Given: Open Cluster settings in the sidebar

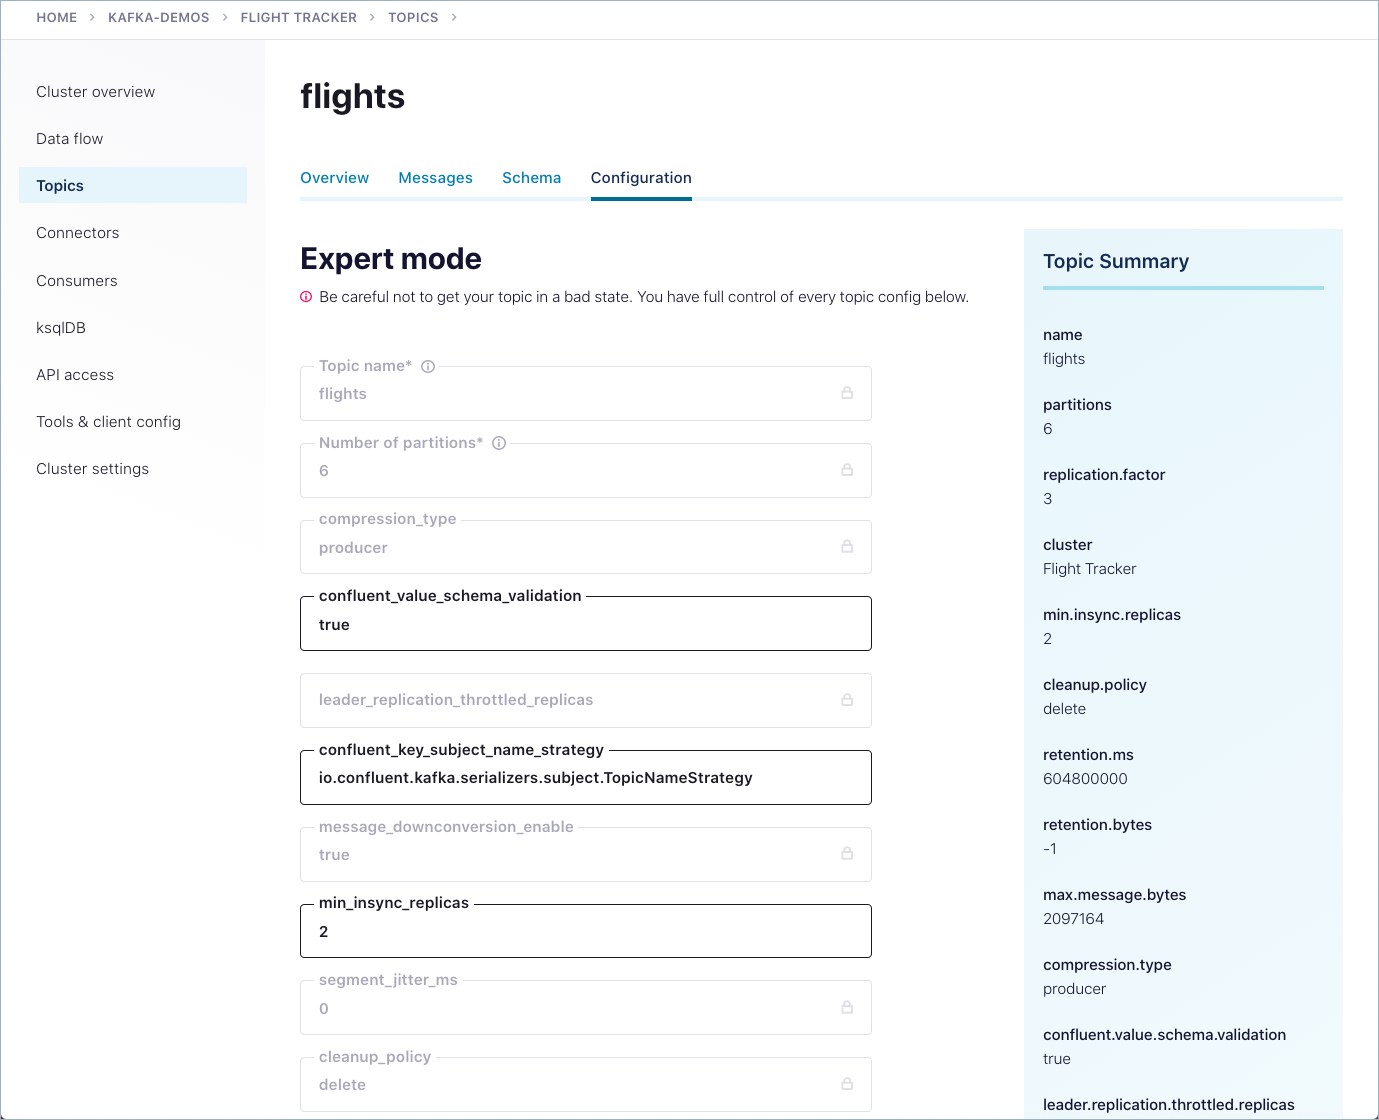Looking at the screenshot, I should (x=93, y=469).
